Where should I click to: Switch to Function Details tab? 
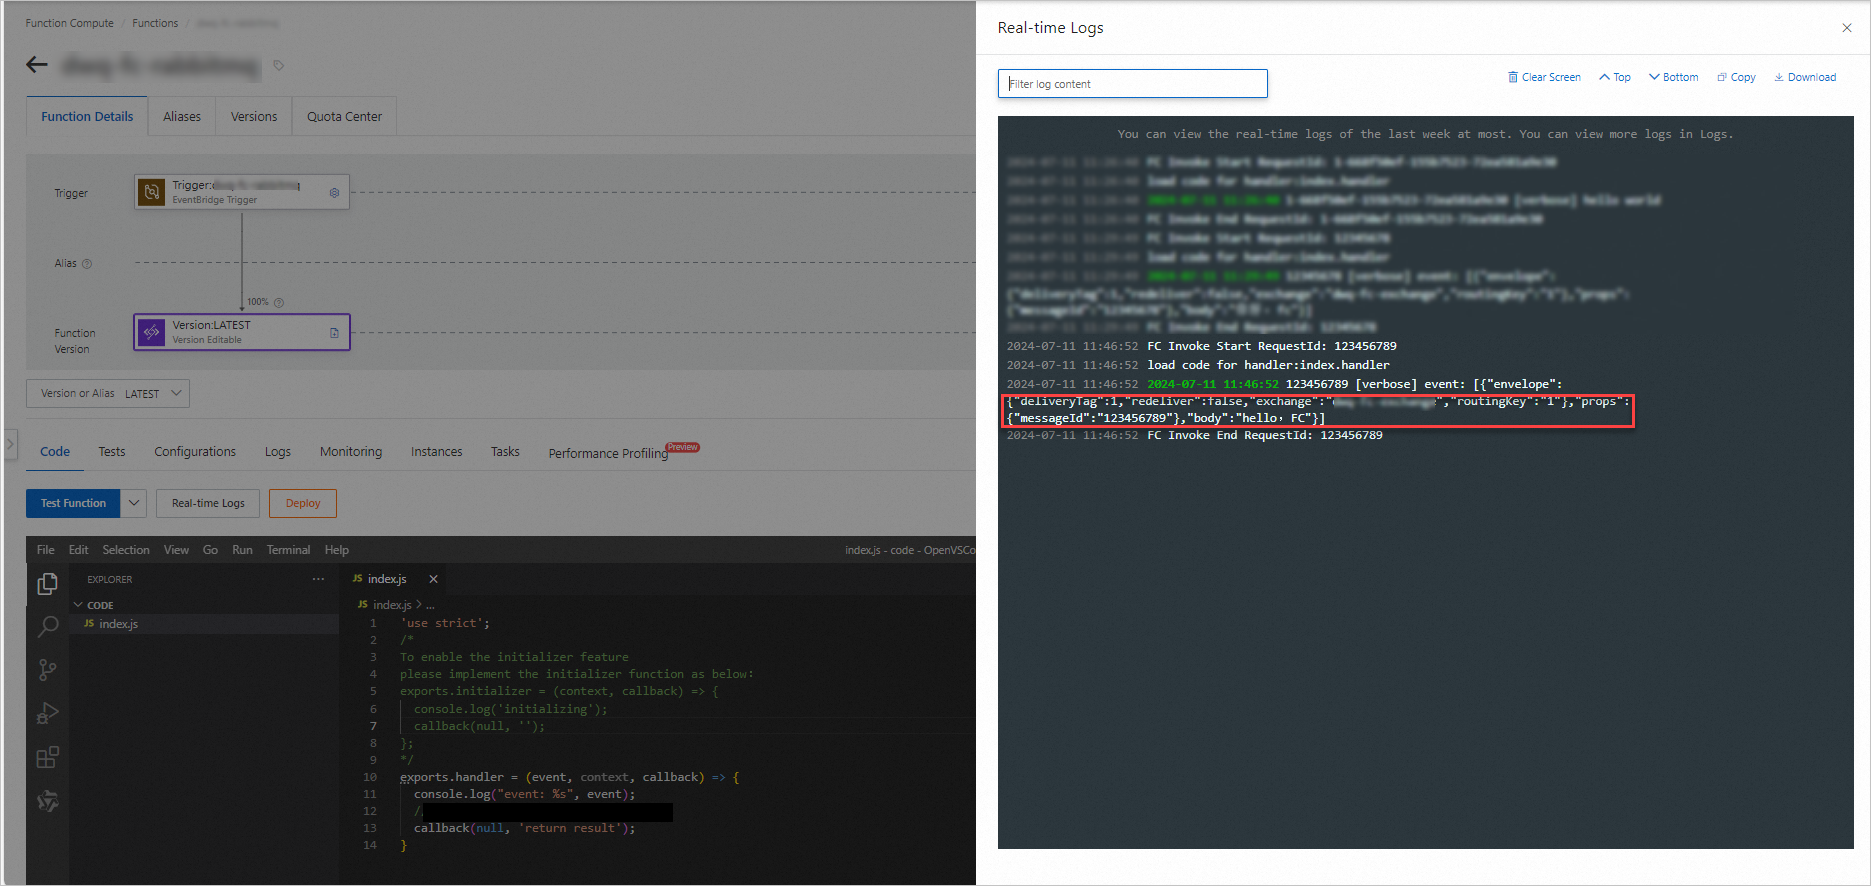87,116
